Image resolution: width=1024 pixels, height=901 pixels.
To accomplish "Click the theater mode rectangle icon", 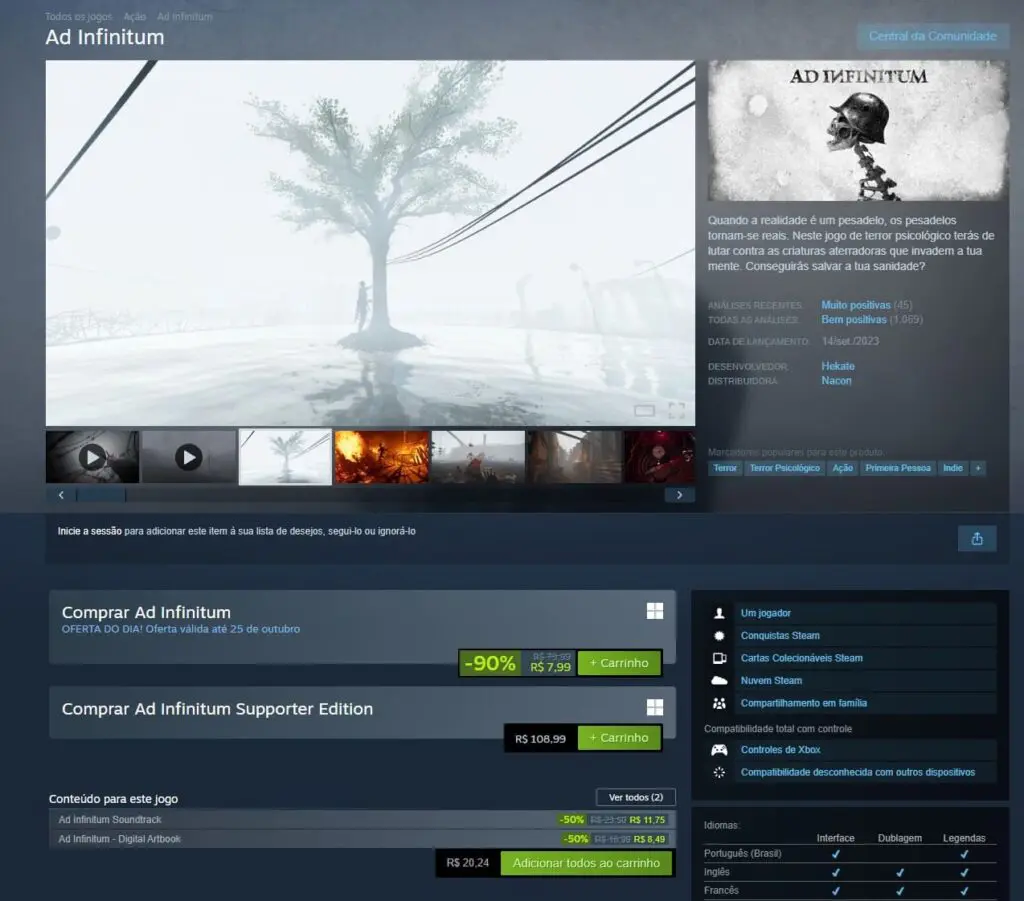I will pyautogui.click(x=644, y=410).
